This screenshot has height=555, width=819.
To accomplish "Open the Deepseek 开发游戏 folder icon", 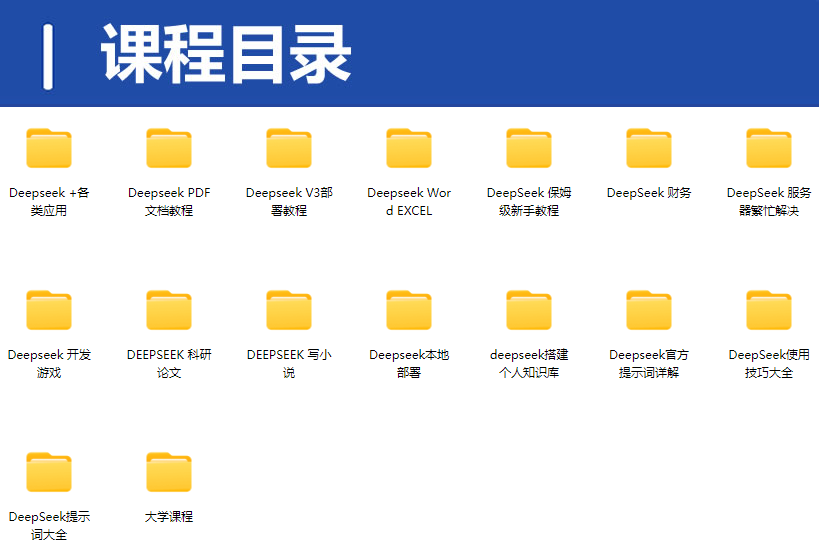I will point(49,310).
